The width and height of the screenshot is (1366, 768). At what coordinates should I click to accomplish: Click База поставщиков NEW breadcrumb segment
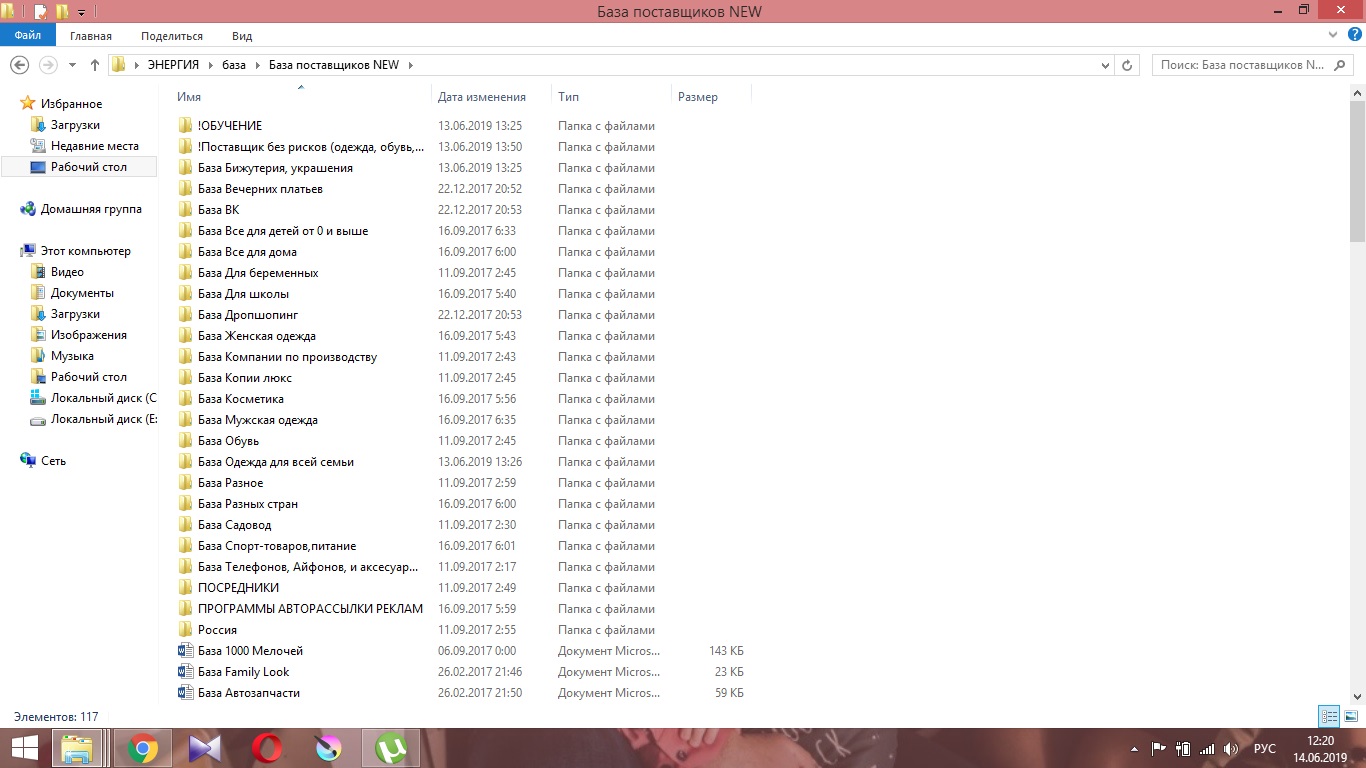pos(334,65)
